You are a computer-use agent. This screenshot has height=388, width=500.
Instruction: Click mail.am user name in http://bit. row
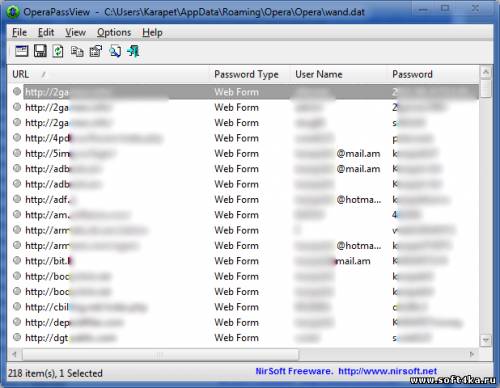(x=353, y=261)
